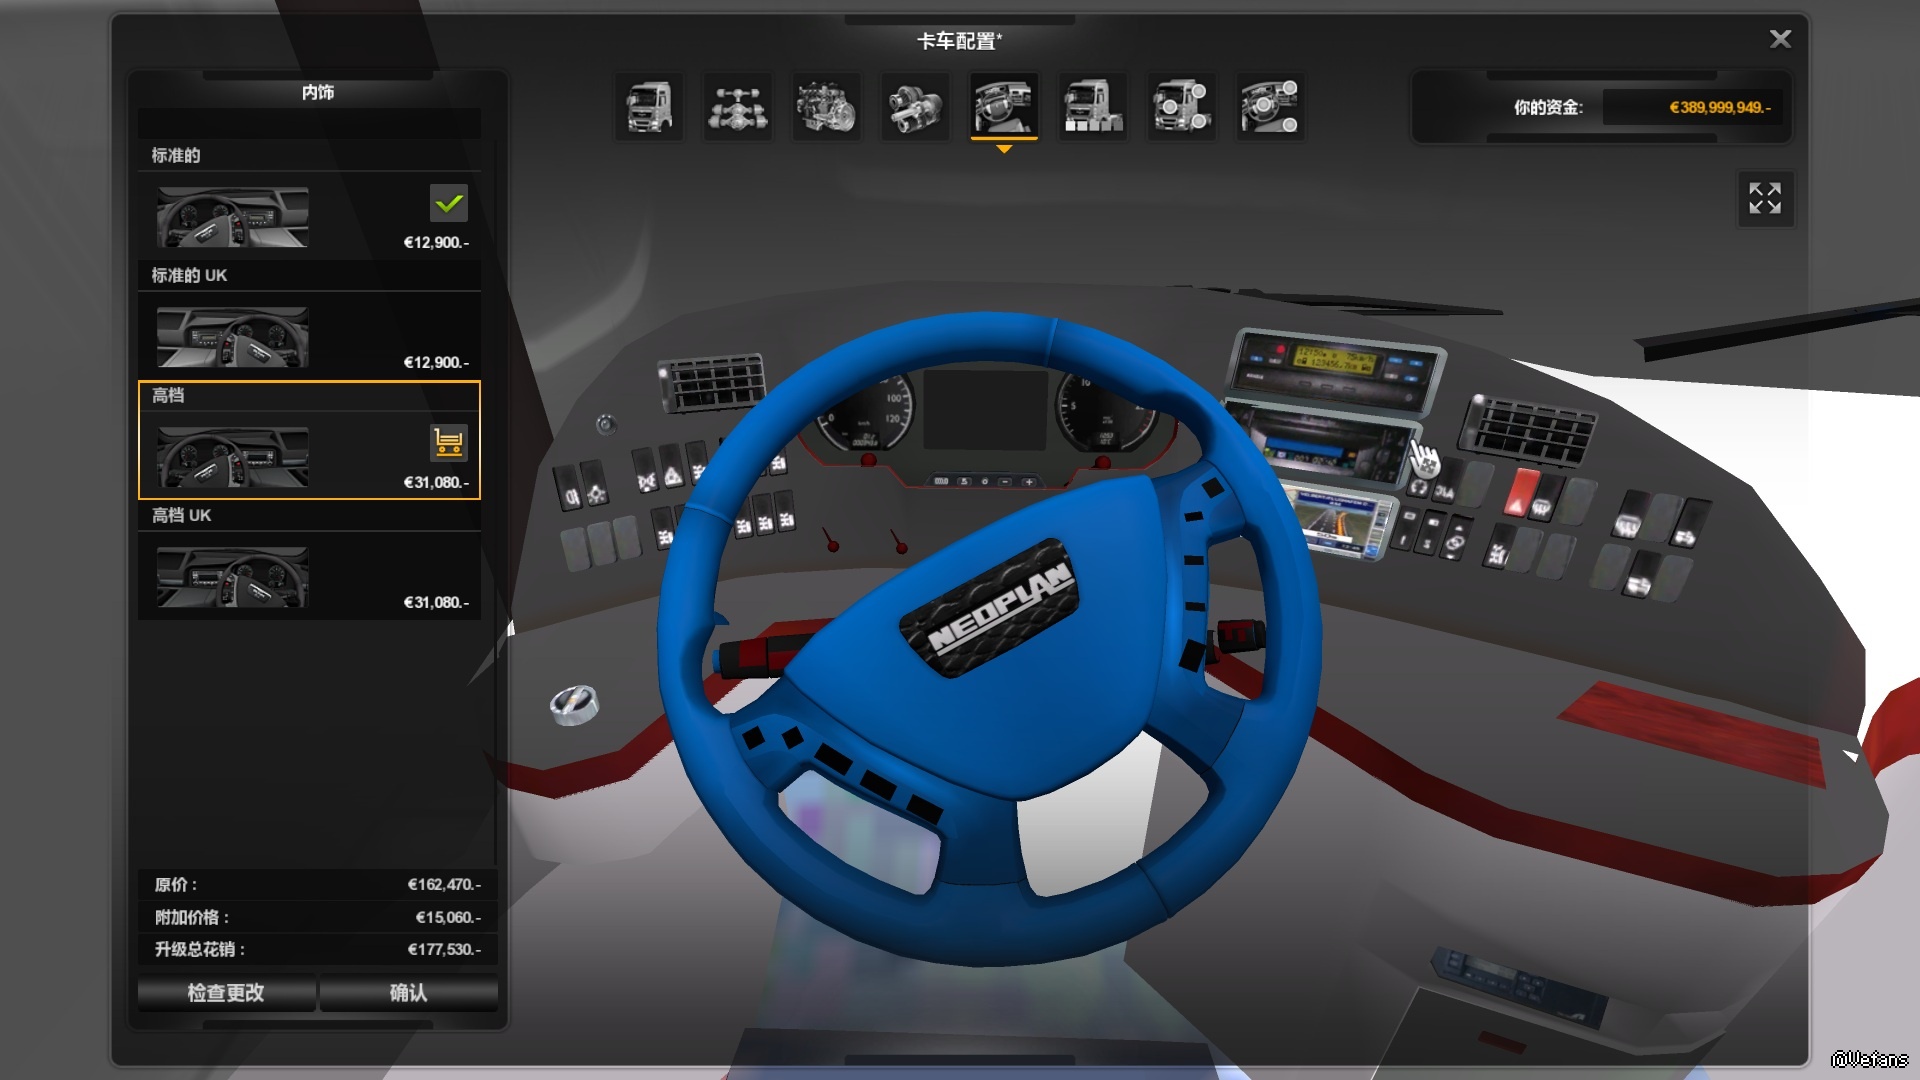Open the truck paint colors category

tap(1092, 106)
